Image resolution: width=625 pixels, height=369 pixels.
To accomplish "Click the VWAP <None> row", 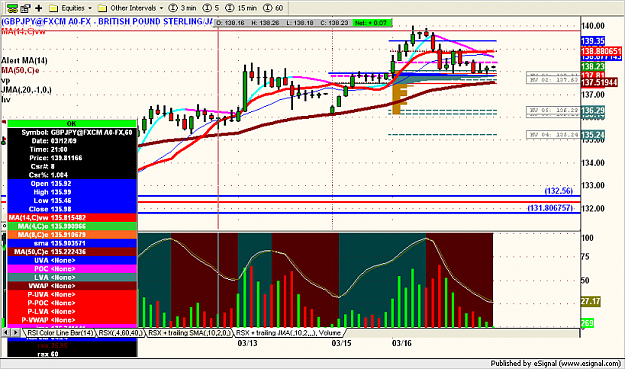I will click(x=72, y=286).
